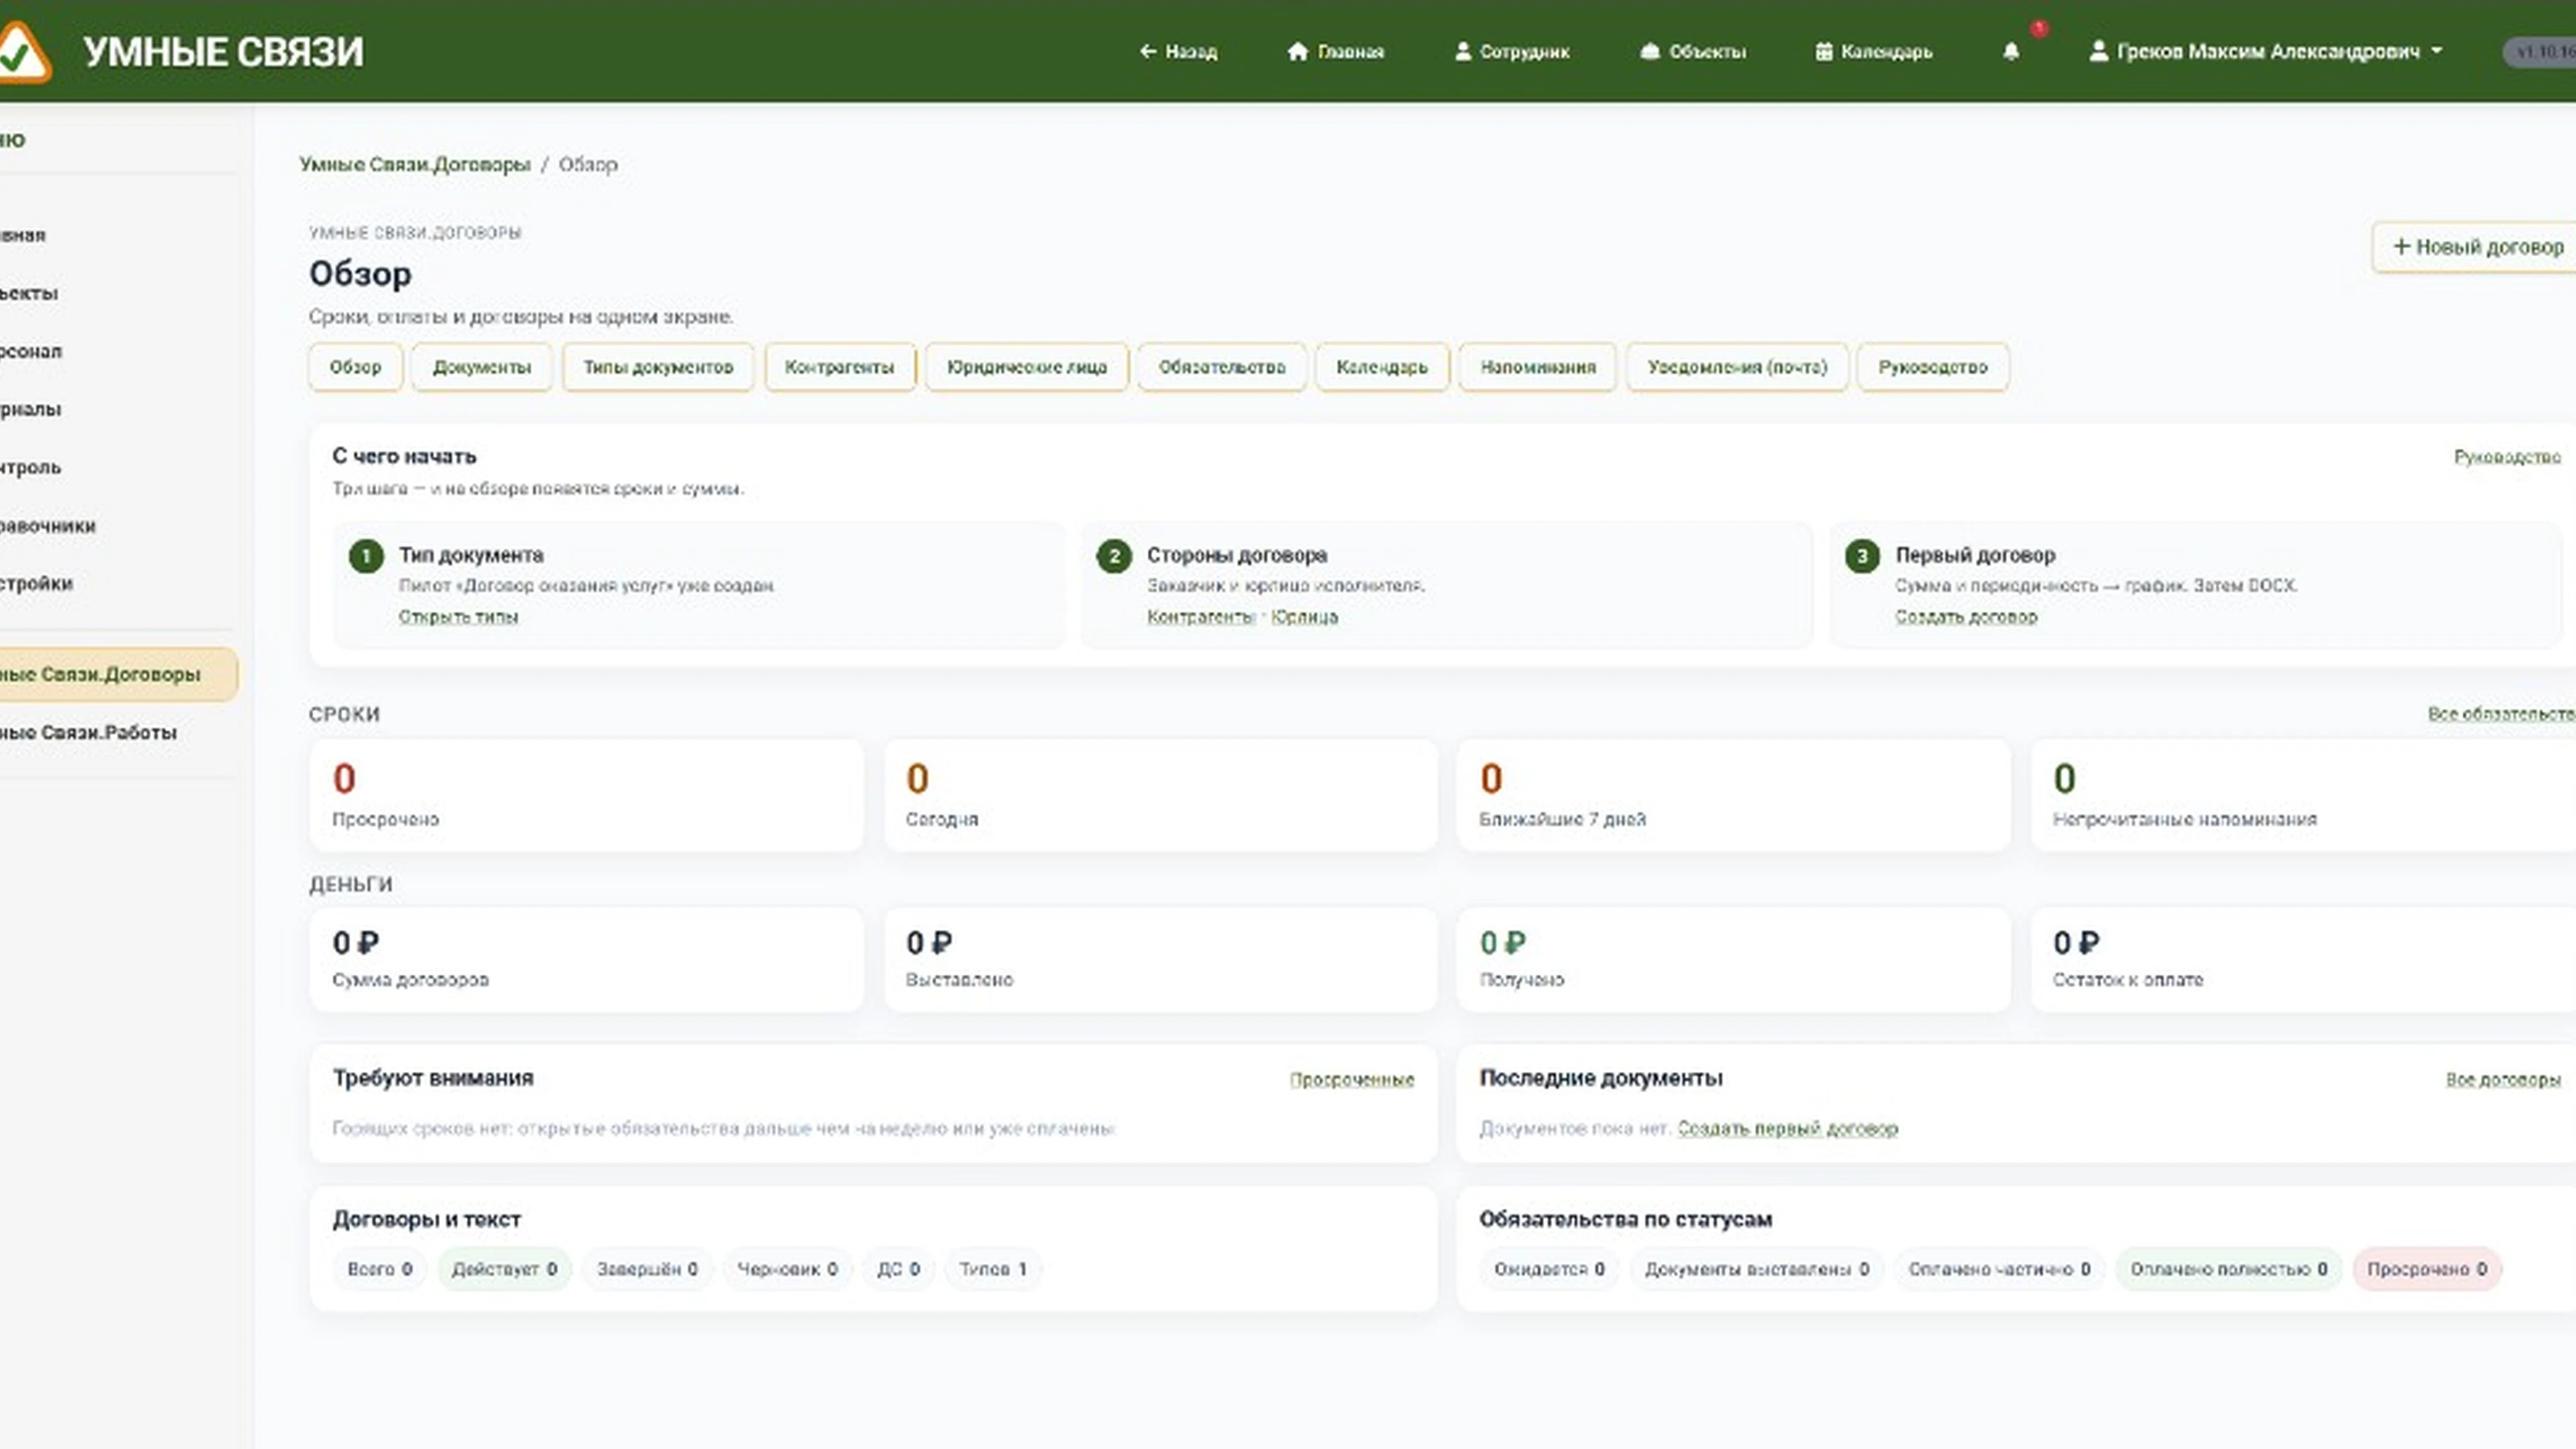Open the Сегодня deadlines card

tap(1160, 795)
